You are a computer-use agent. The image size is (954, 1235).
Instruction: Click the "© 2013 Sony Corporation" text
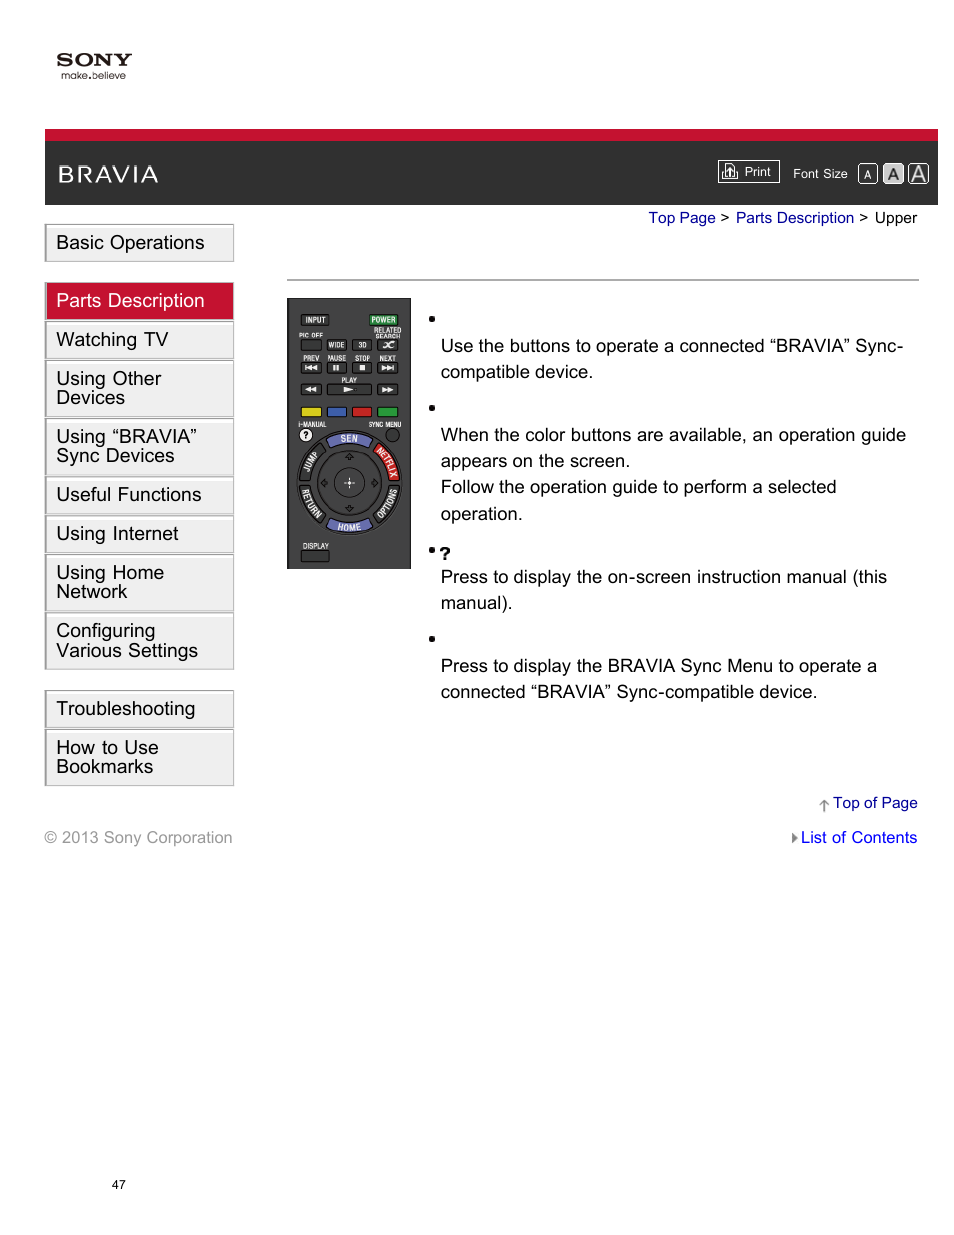pyautogui.click(x=138, y=838)
